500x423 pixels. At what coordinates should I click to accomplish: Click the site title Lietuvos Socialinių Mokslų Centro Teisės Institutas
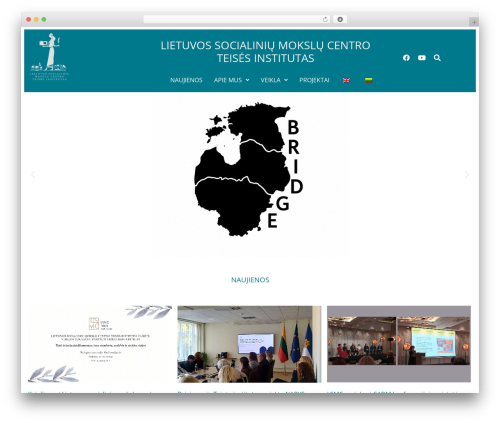click(x=265, y=52)
